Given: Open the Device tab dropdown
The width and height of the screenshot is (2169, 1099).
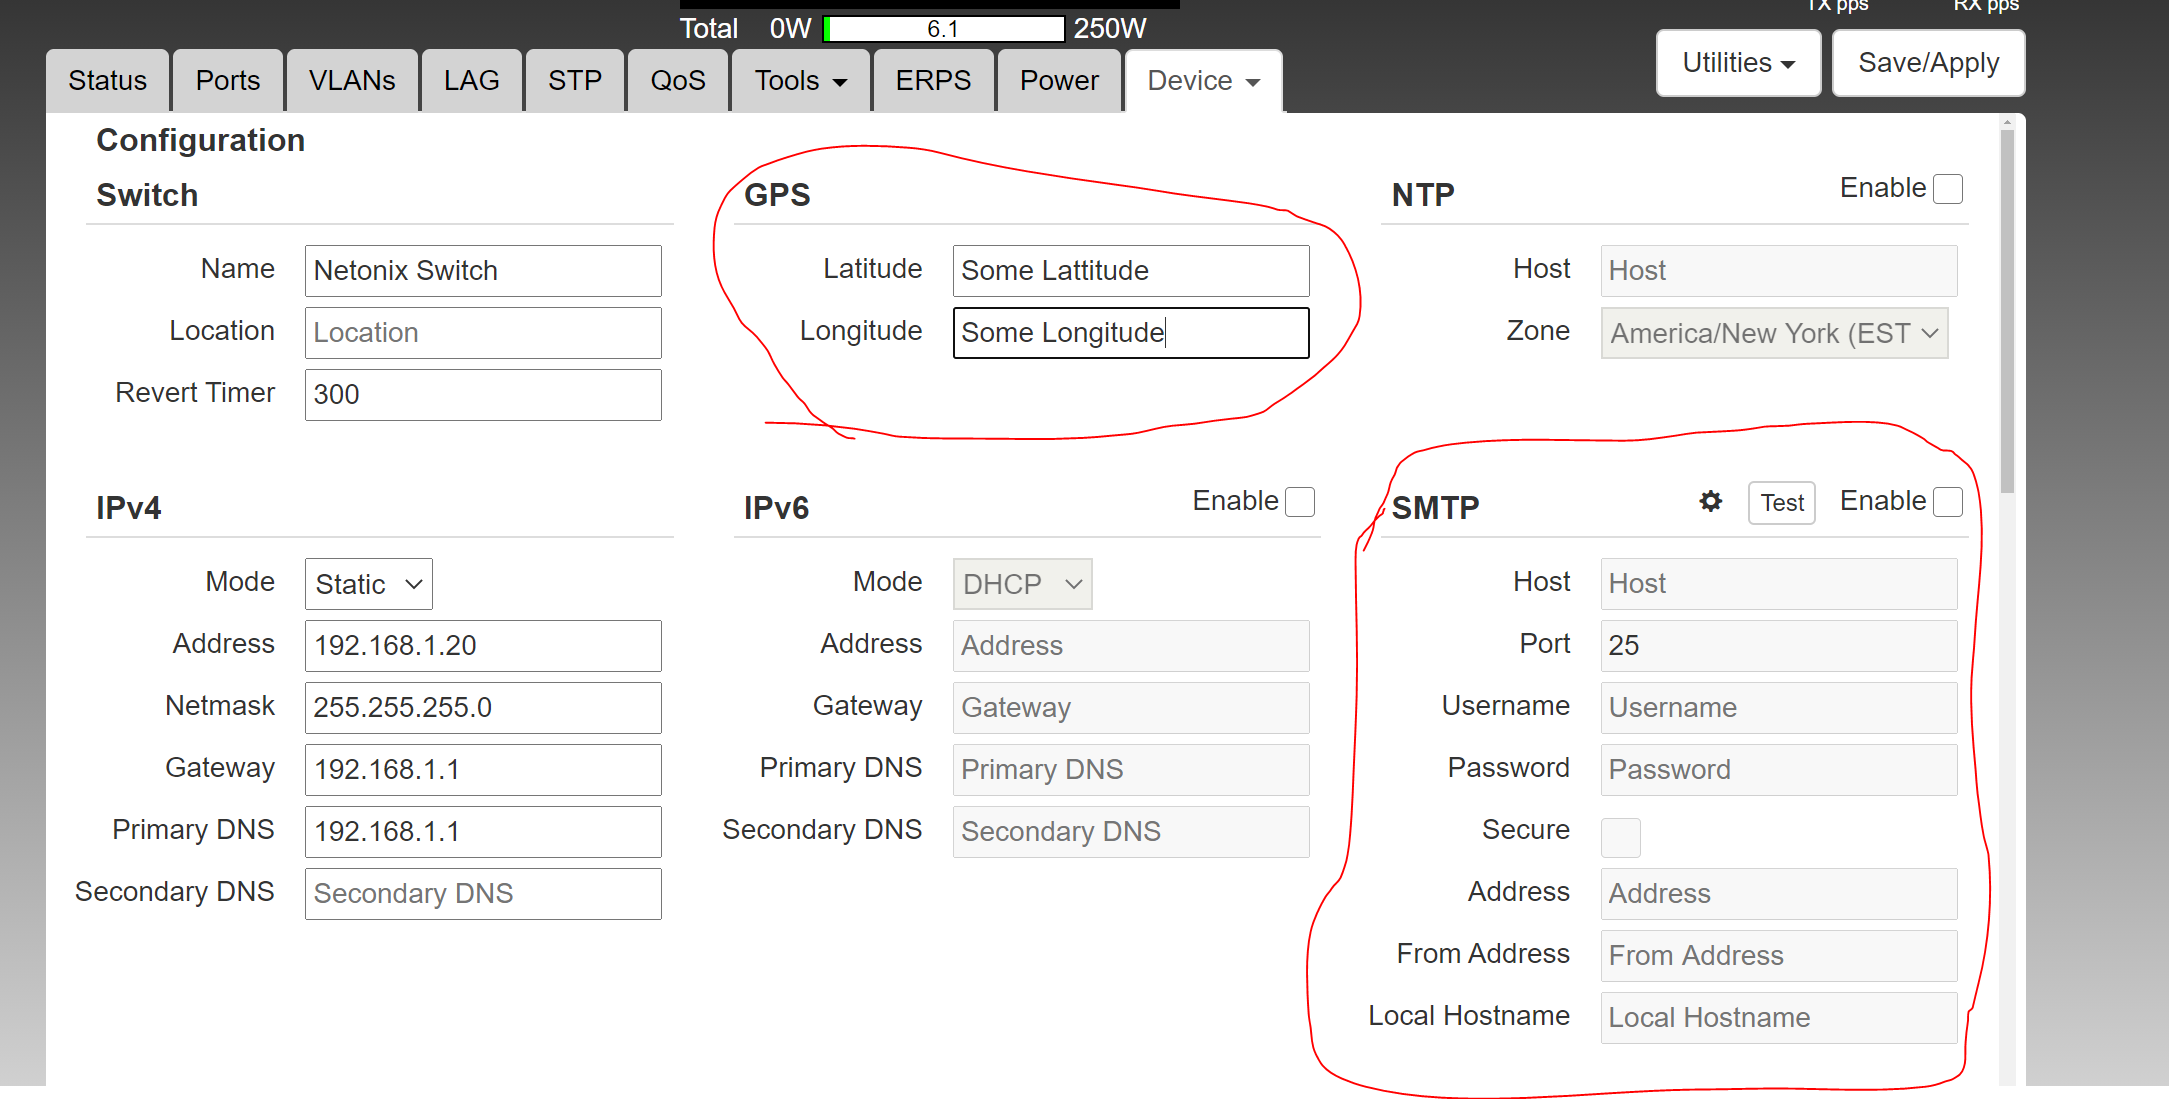Looking at the screenshot, I should coord(1202,81).
